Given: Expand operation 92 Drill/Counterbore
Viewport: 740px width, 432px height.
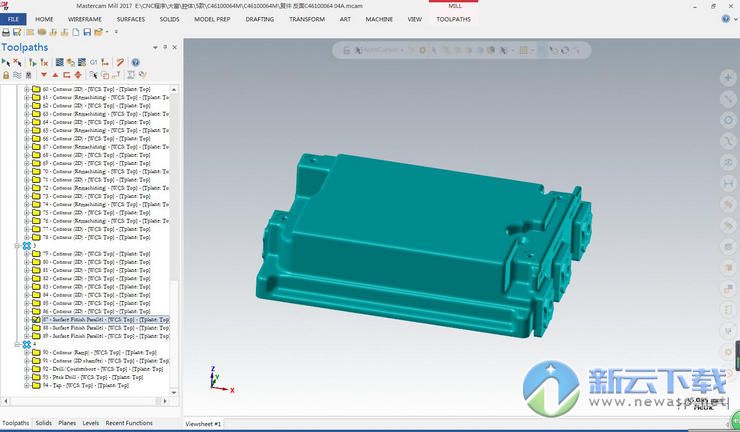Looking at the screenshot, I should point(27,369).
